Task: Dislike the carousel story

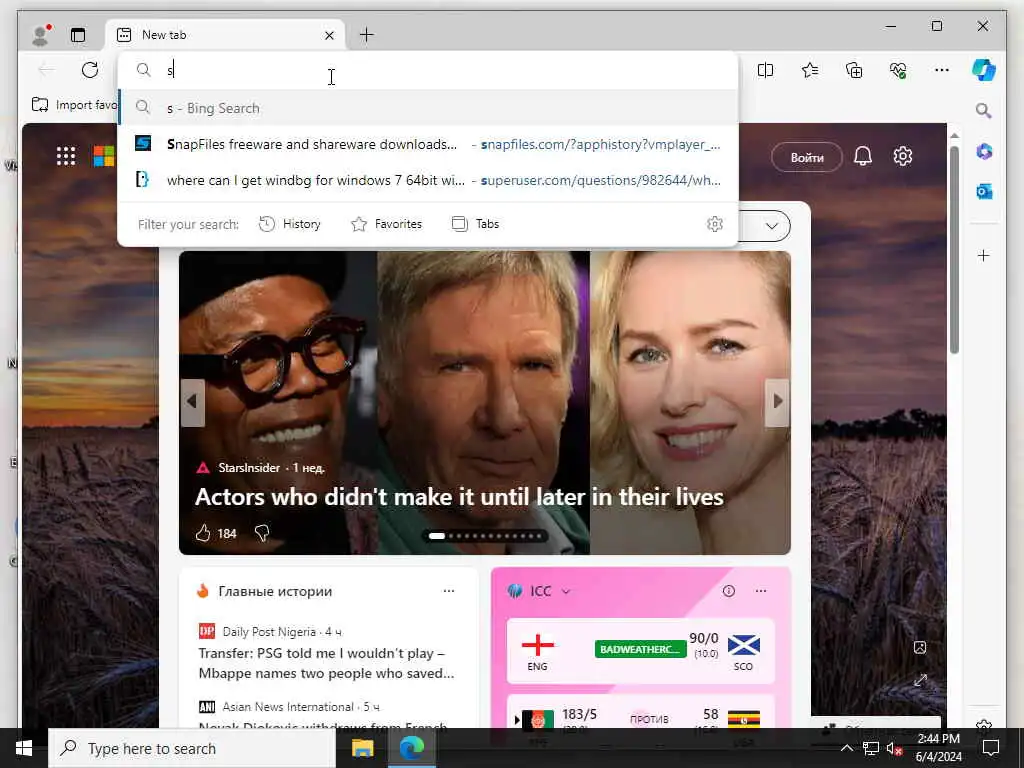Action: [262, 534]
